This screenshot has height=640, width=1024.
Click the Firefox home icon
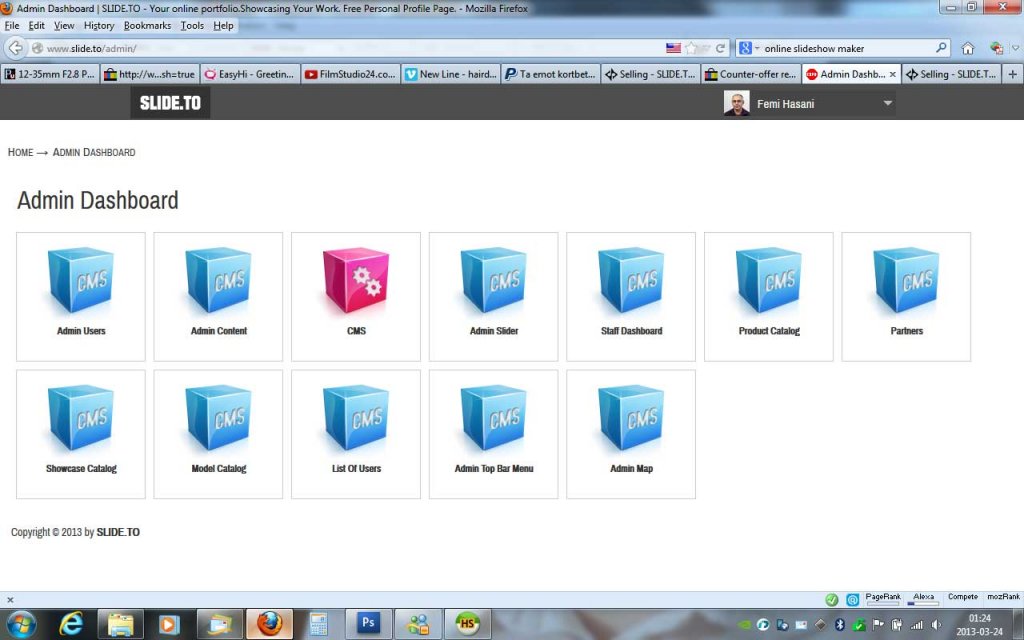[968, 48]
